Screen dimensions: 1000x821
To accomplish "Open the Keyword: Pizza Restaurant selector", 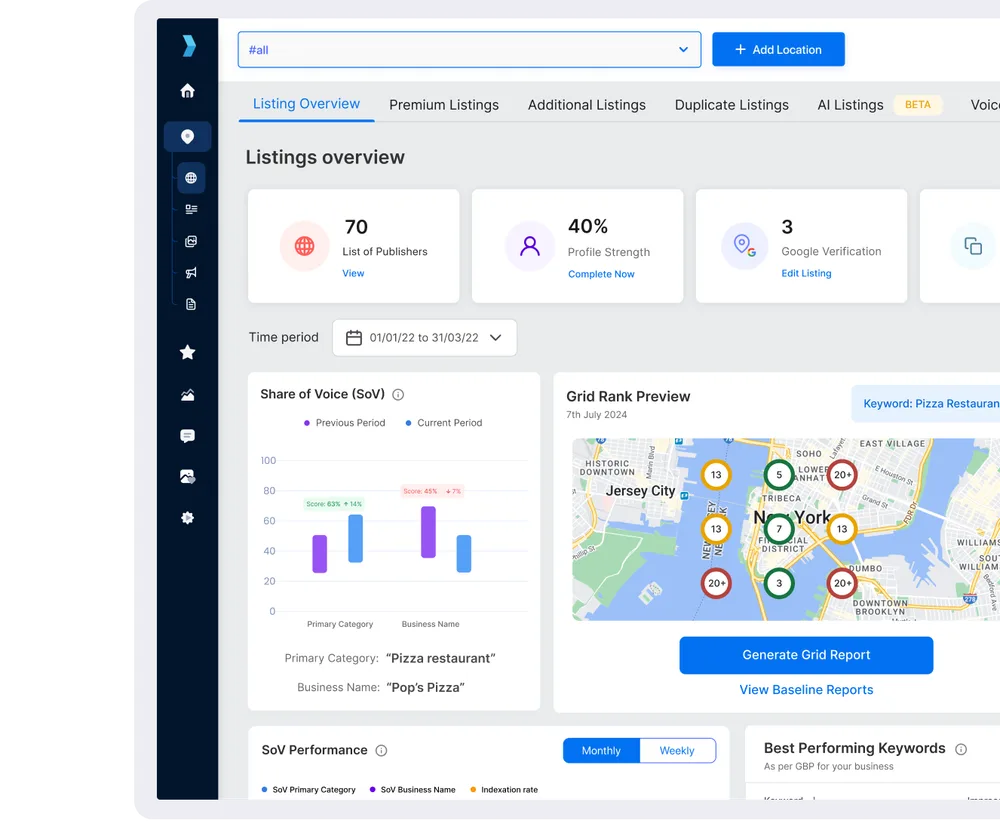I will pos(926,404).
